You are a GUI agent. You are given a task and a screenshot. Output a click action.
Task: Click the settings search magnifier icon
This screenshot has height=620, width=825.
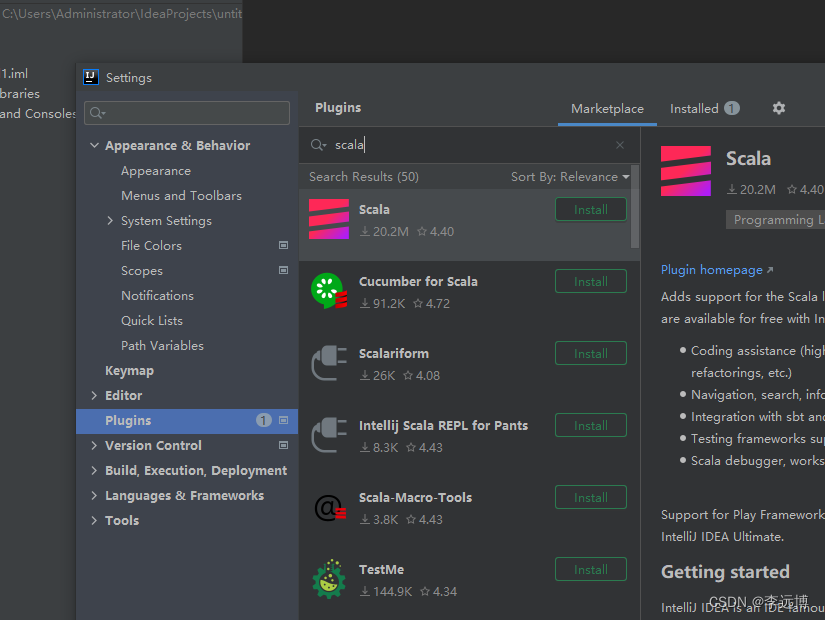coord(97,113)
